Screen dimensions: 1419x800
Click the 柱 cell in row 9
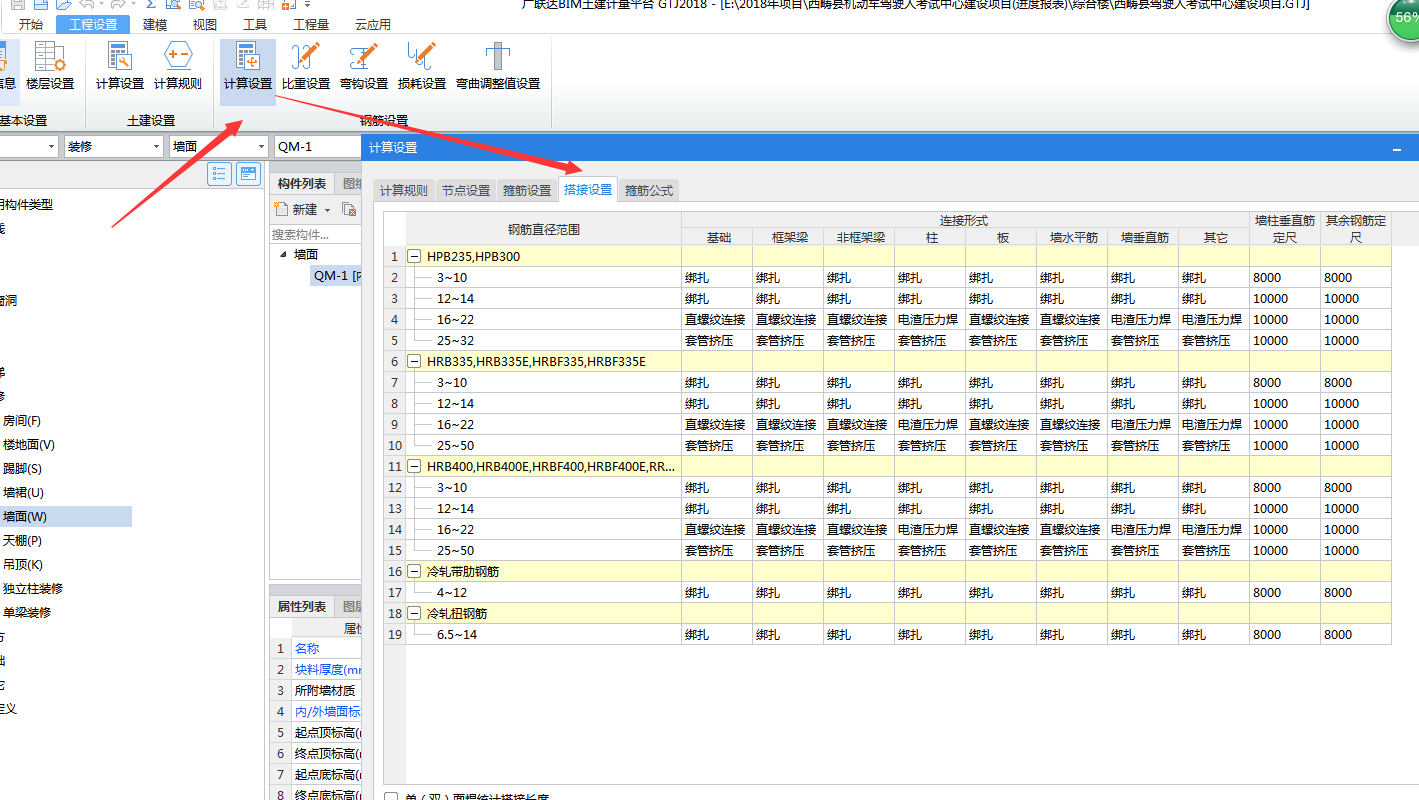[x=929, y=425]
